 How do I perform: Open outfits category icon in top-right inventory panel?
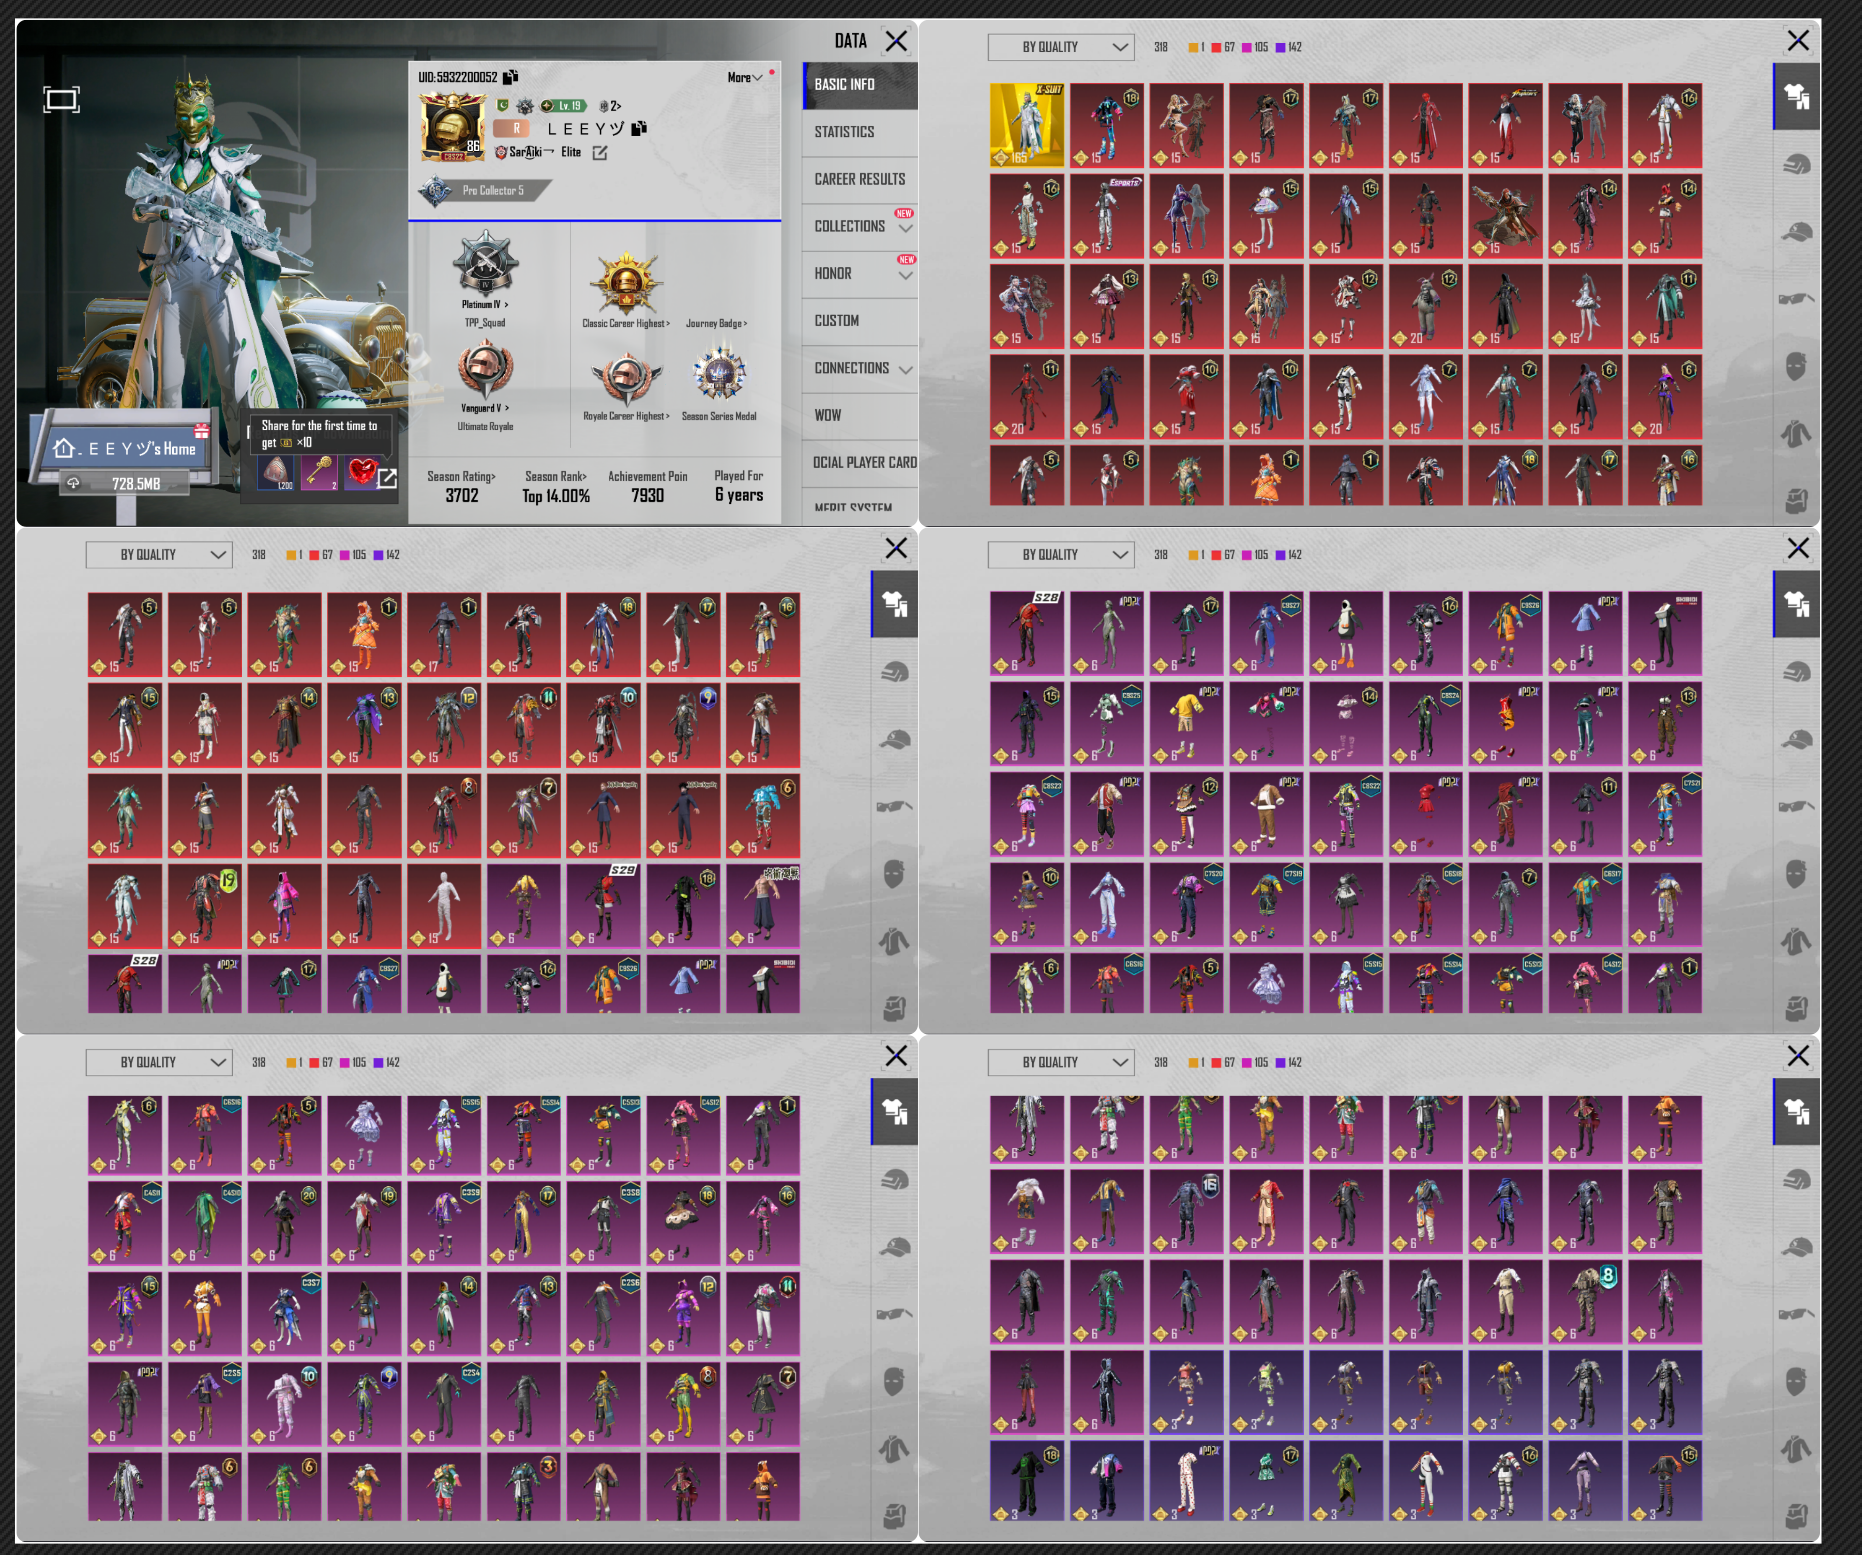1797,97
